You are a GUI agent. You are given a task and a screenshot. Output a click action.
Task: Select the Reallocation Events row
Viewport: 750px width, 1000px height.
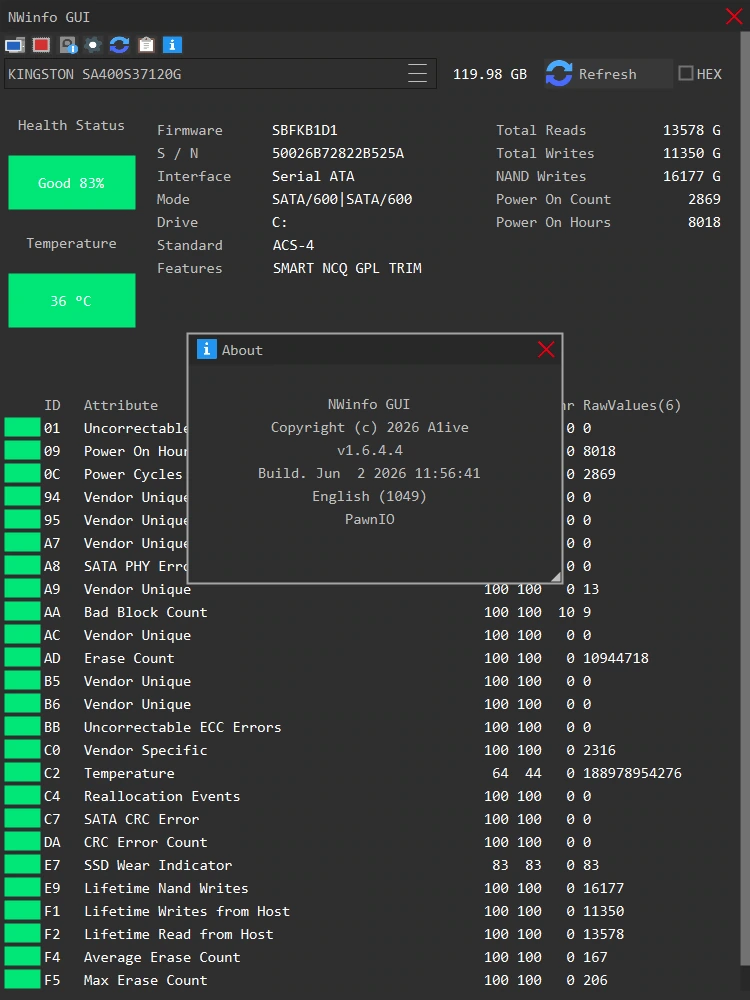point(370,796)
